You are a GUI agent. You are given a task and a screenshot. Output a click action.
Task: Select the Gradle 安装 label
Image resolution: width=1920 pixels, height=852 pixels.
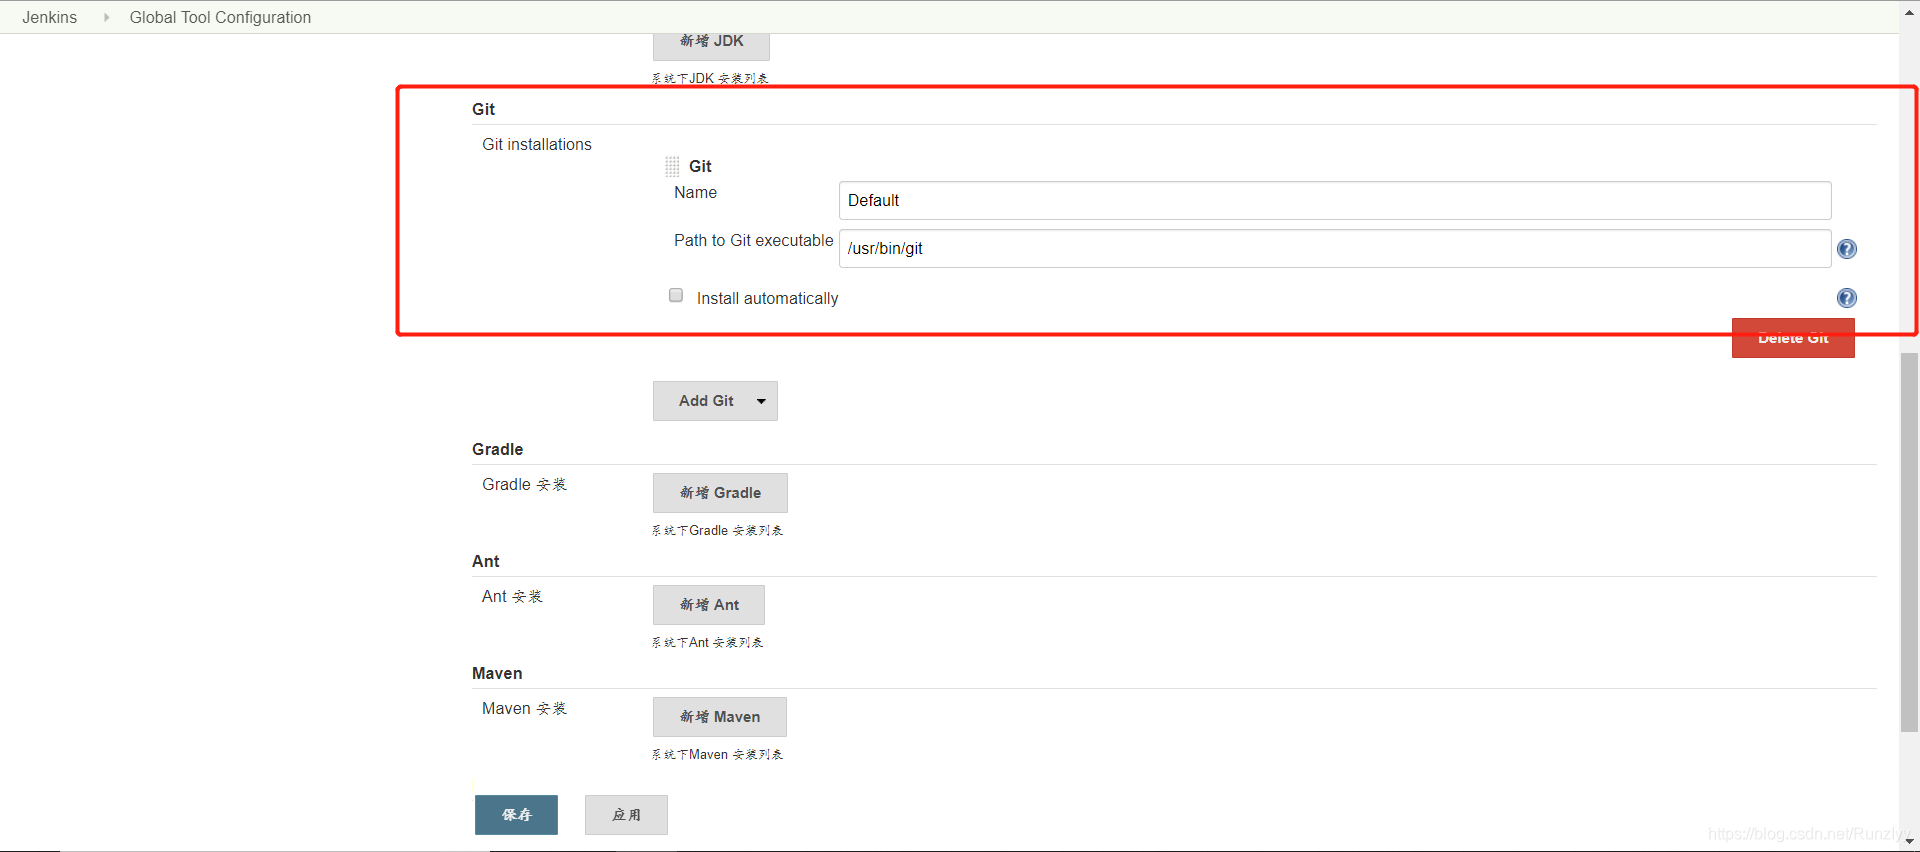(524, 484)
